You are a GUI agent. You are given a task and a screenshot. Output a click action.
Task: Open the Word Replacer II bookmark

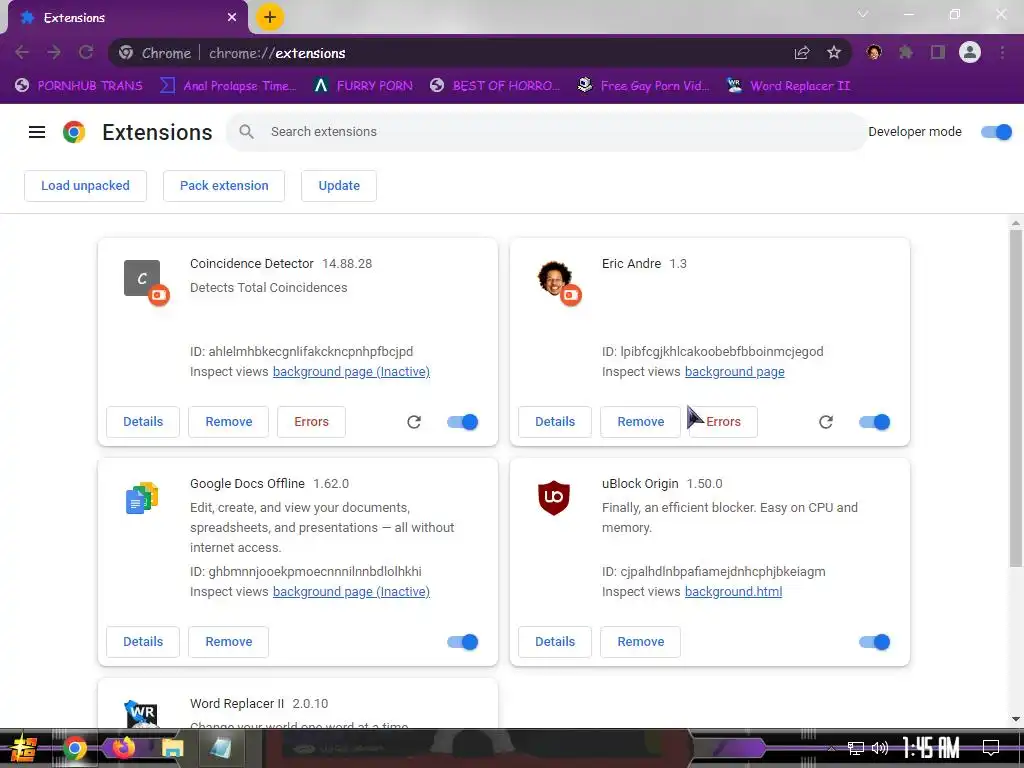[788, 86]
